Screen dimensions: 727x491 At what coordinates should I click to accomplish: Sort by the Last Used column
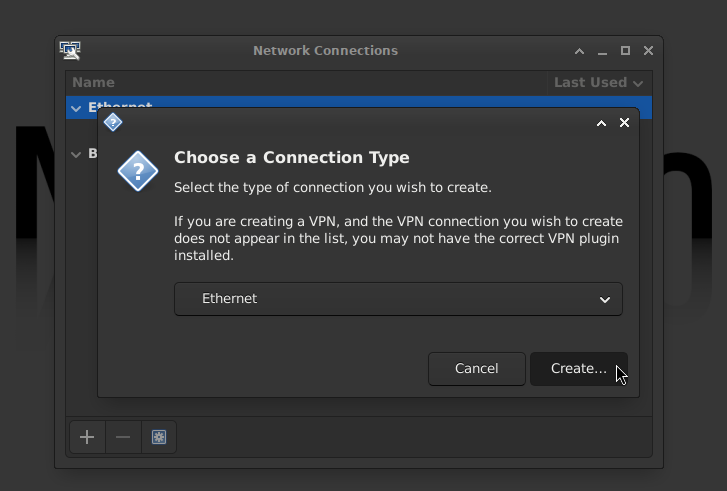599,83
